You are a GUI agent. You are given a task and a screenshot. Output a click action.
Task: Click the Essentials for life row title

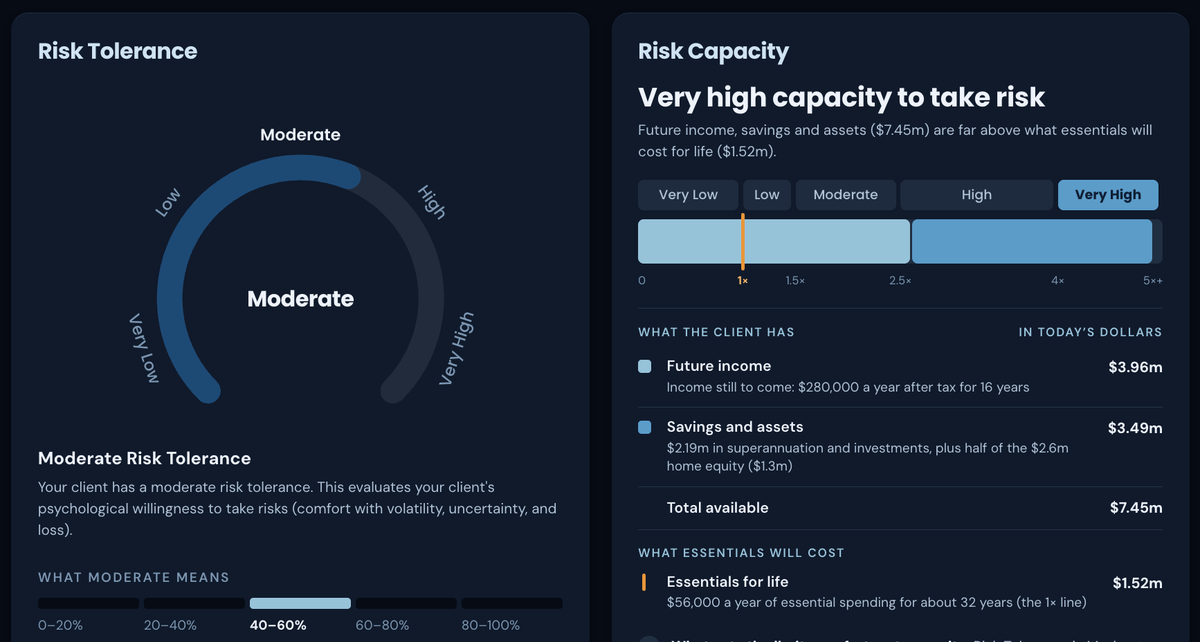point(728,582)
